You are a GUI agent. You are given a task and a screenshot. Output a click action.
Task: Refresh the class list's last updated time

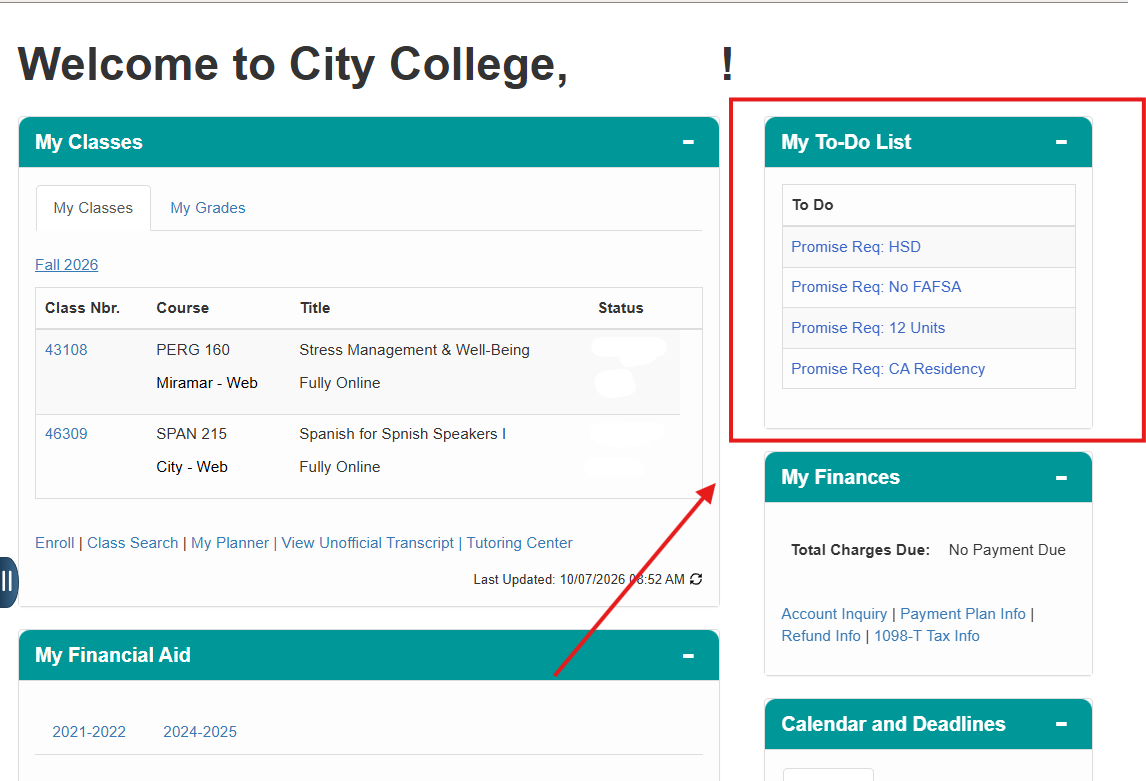696,579
